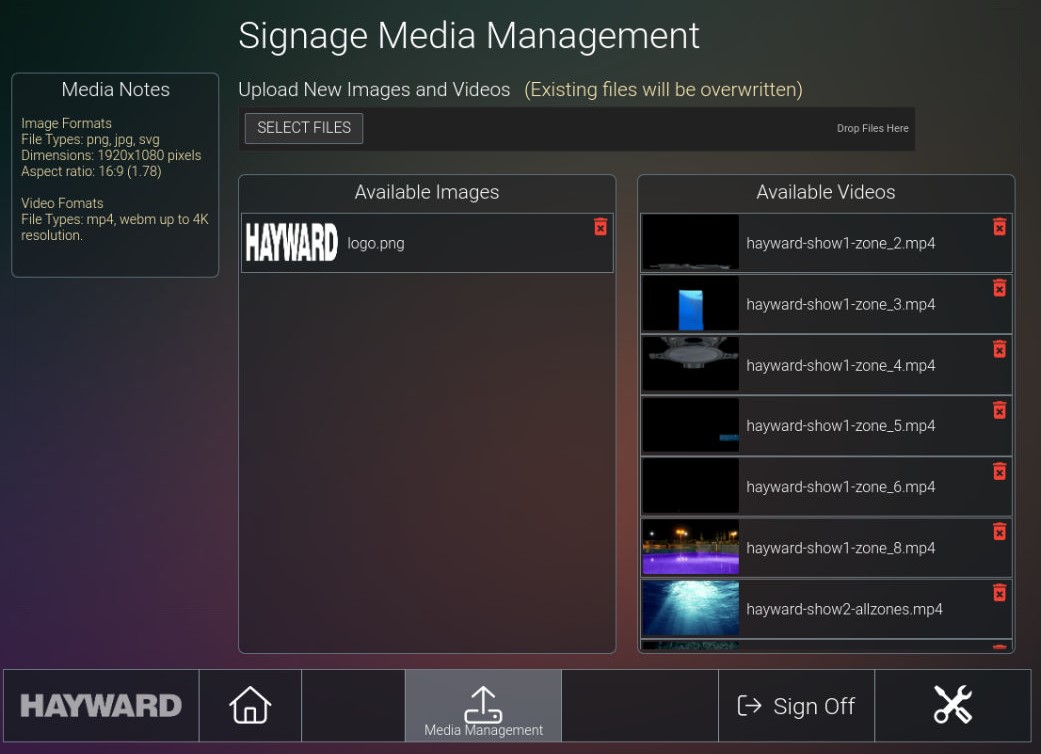Select the zone_3 blue rectangle thumbnail
Viewport: 1041px width, 754px height.
pyautogui.click(x=690, y=303)
